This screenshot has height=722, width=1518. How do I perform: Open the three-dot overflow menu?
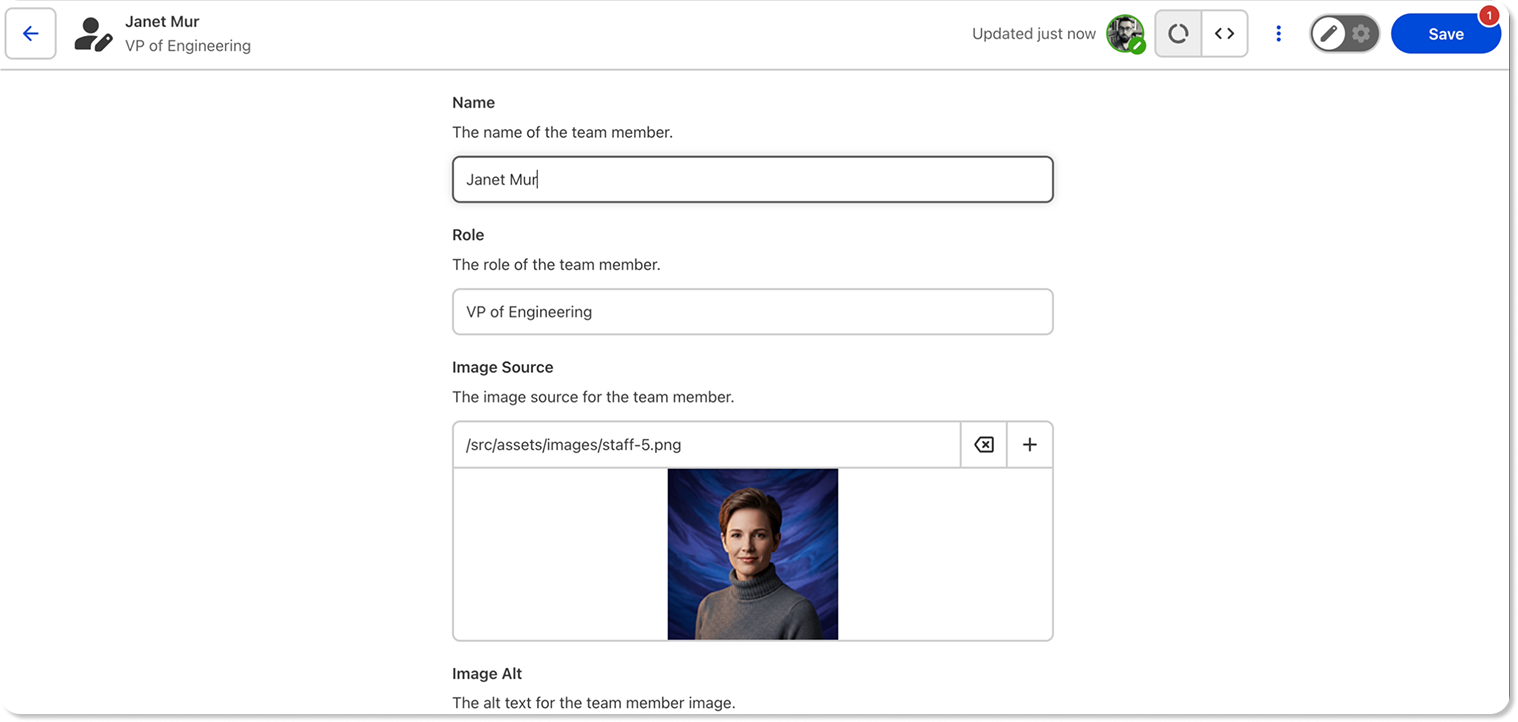(x=1278, y=33)
